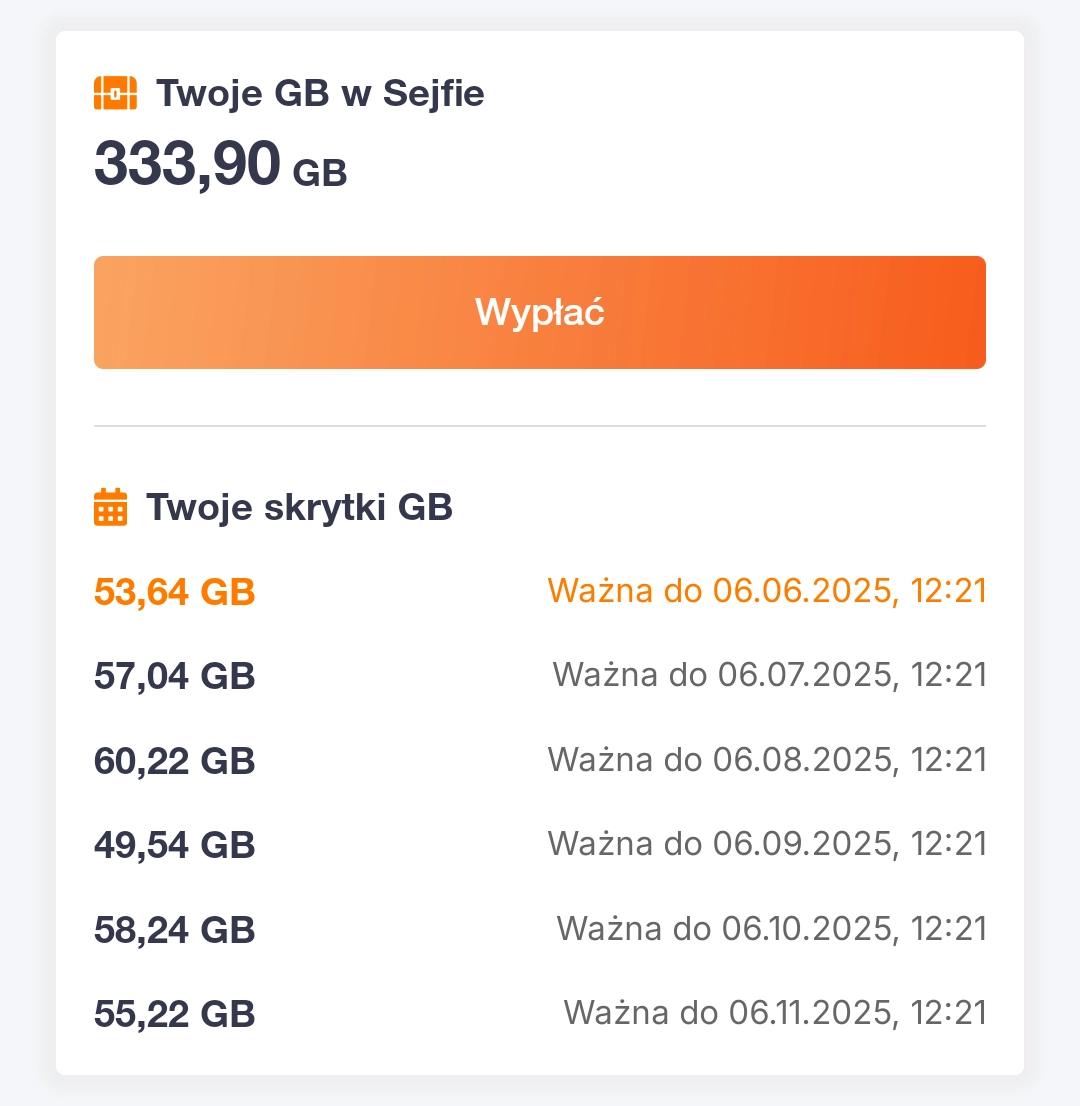Click the "Twoje skrytki GB" heading

[x=299, y=507]
